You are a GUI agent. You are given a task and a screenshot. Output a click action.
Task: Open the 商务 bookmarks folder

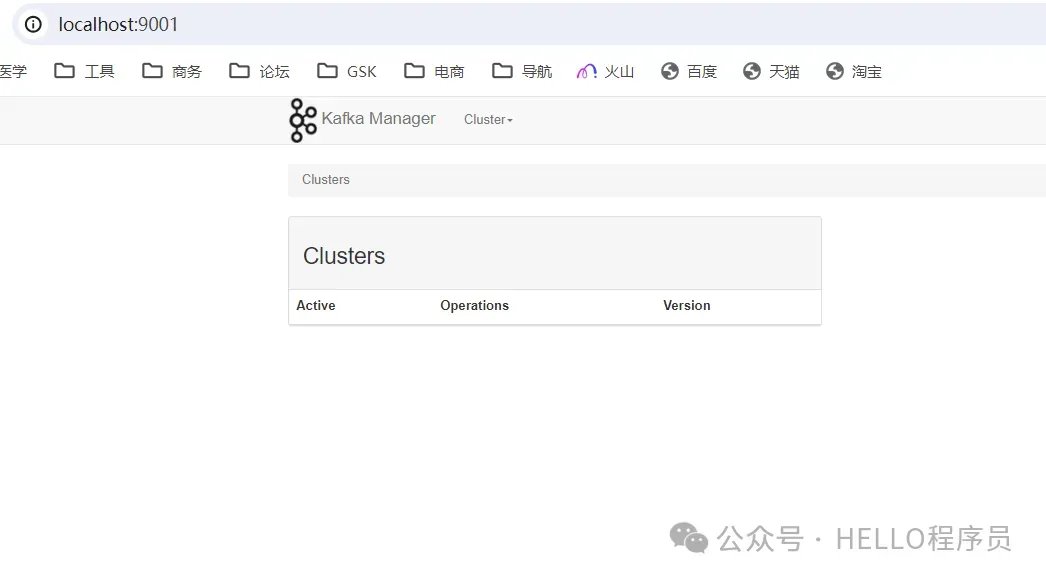[172, 71]
